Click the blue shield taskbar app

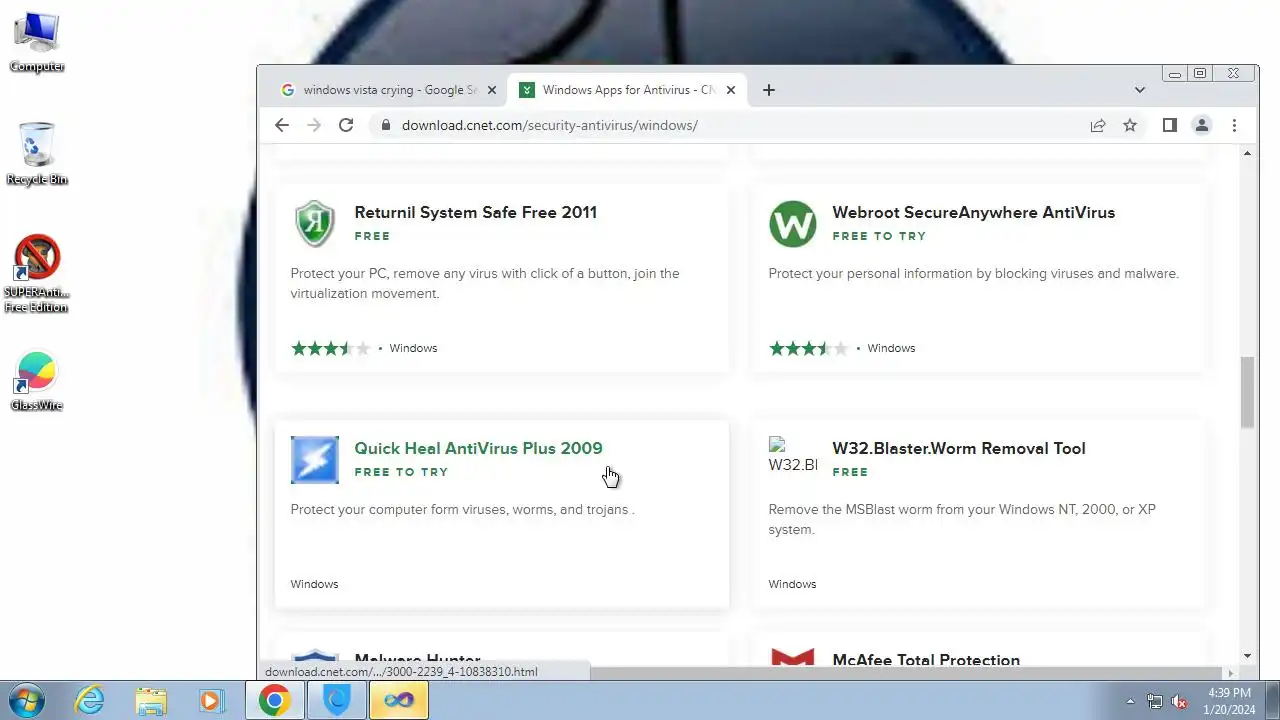point(337,701)
